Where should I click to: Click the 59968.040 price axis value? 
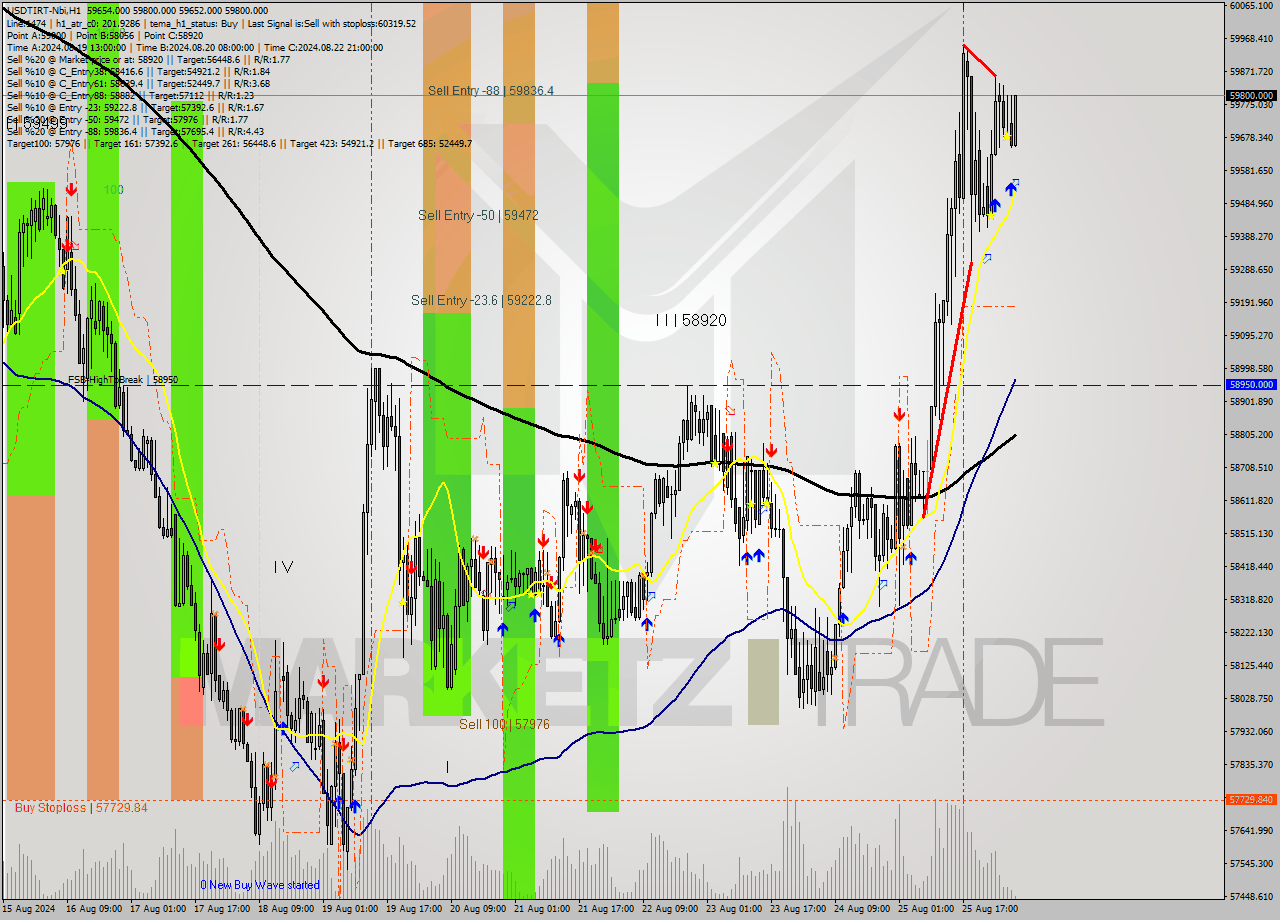click(x=1251, y=39)
